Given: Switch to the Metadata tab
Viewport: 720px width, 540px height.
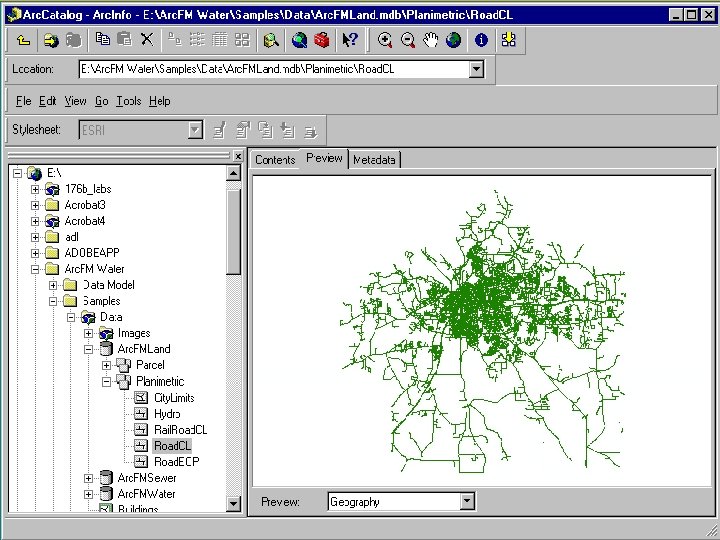Looking at the screenshot, I should tap(374, 160).
